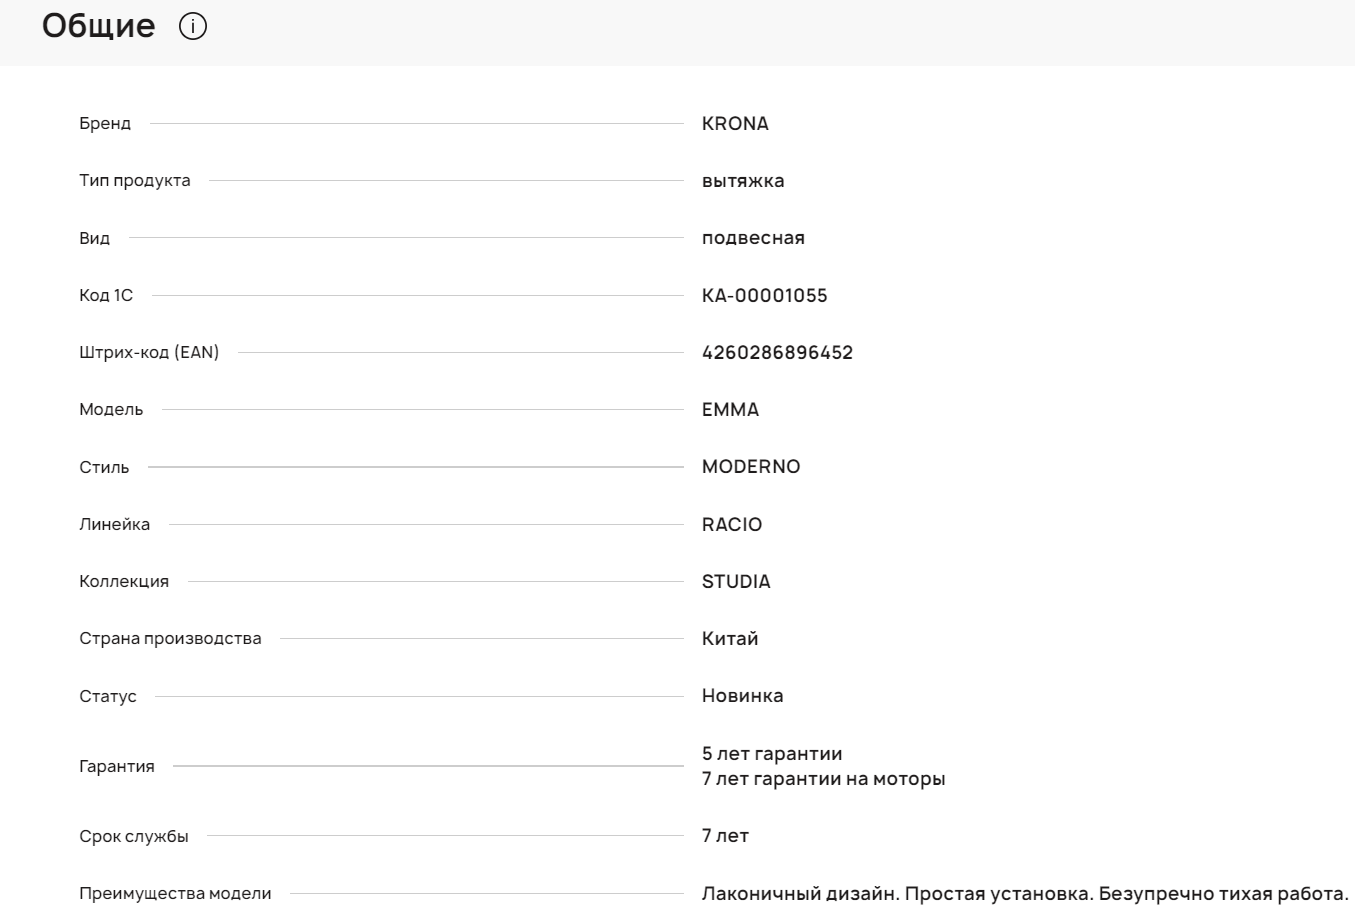Click the 1C code KA-00001055
This screenshot has width=1355, height=919.
[x=764, y=296]
